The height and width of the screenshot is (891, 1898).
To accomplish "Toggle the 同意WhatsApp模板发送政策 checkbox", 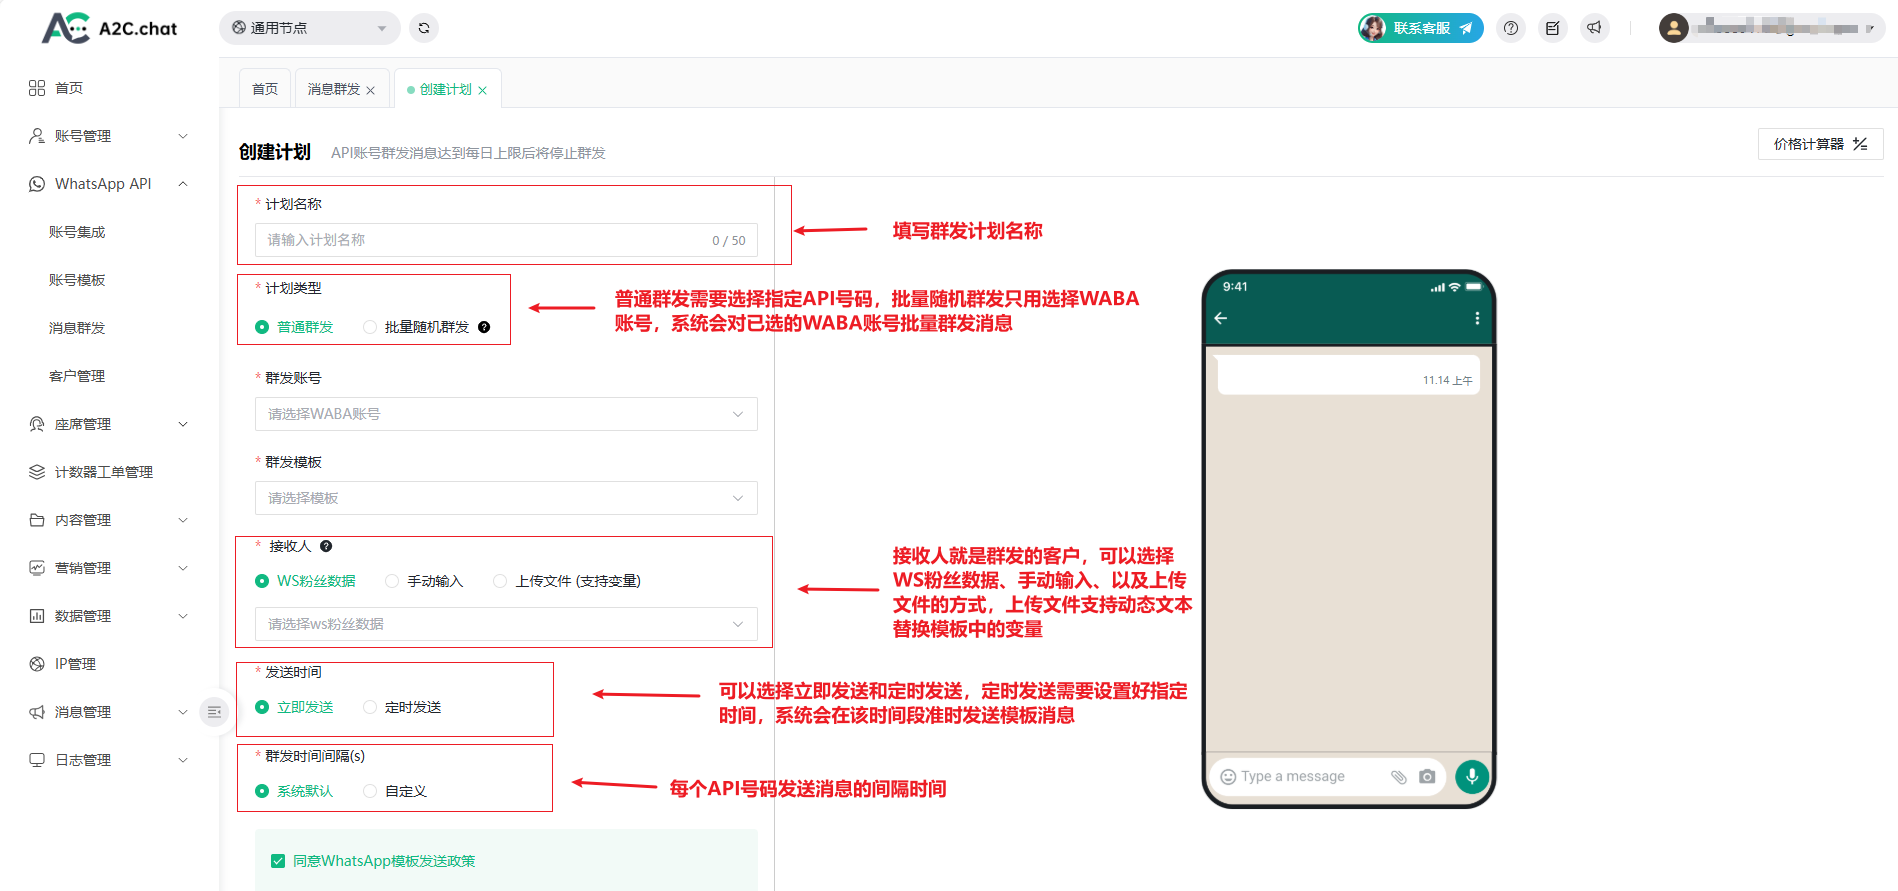I will point(278,861).
